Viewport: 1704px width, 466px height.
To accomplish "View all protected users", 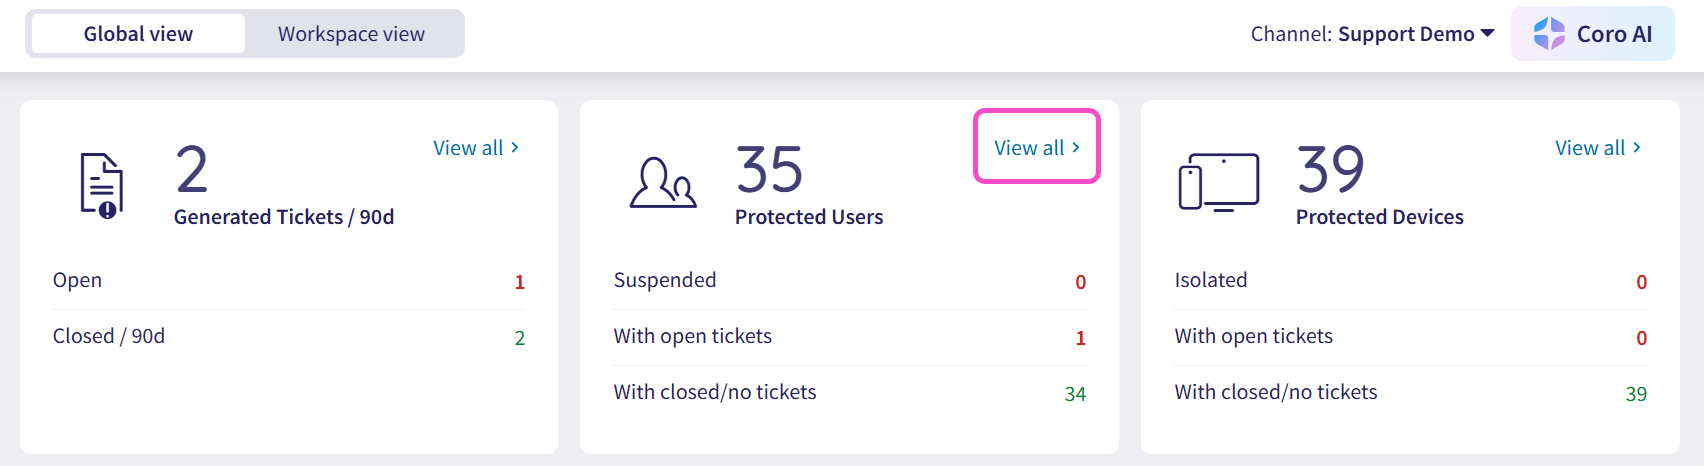I will click(1037, 148).
